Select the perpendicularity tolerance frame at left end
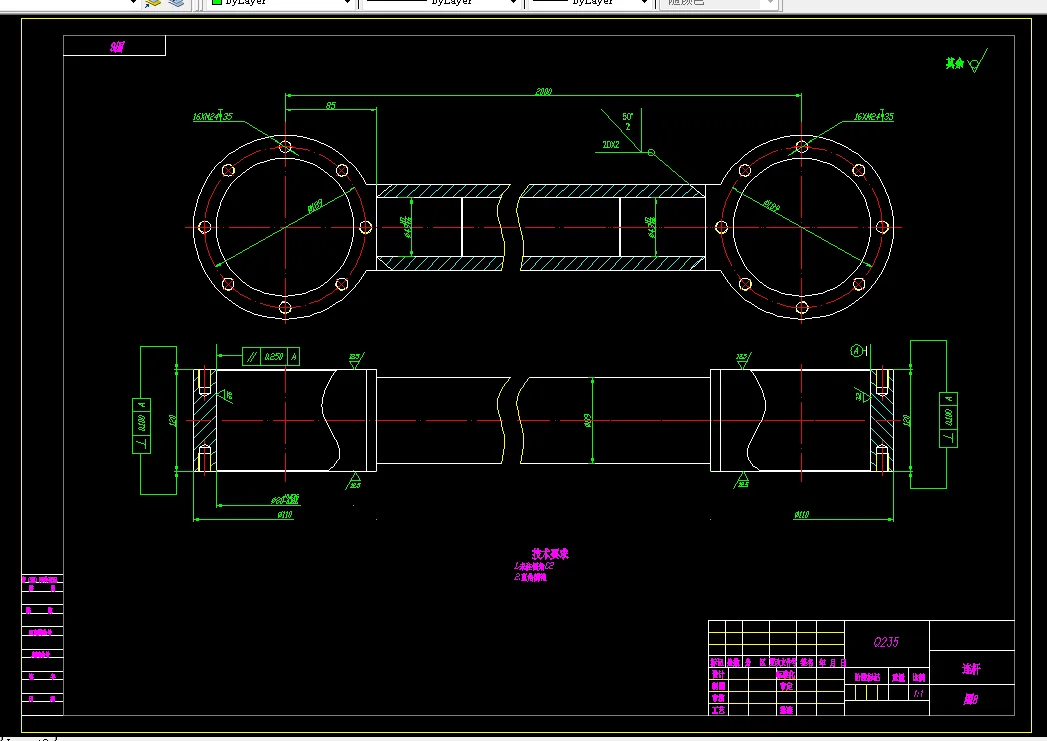1047x741 pixels. coord(142,426)
